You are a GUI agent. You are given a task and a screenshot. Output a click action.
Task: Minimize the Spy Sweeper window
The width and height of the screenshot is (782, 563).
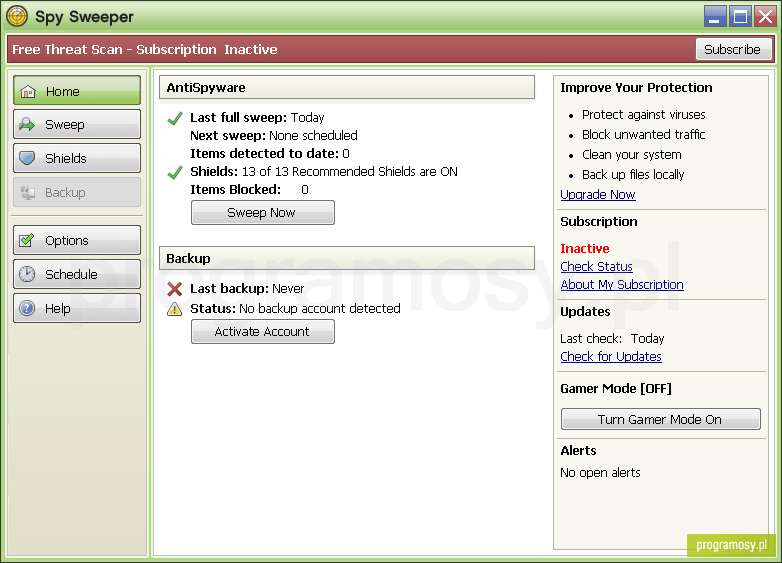coord(714,16)
